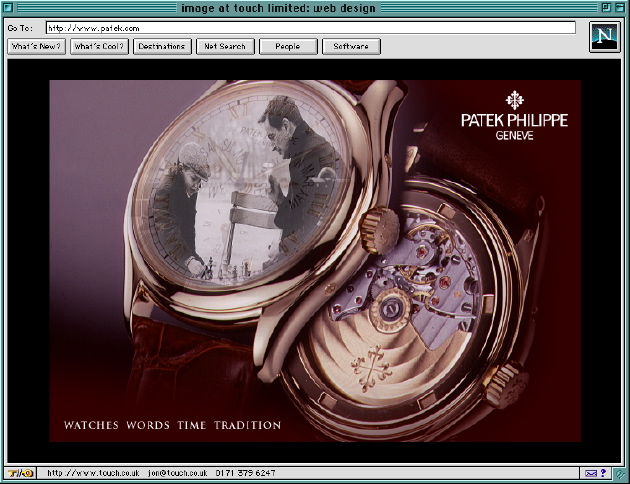Click the TIME text in the image
The height and width of the screenshot is (484, 630).
coord(192,425)
